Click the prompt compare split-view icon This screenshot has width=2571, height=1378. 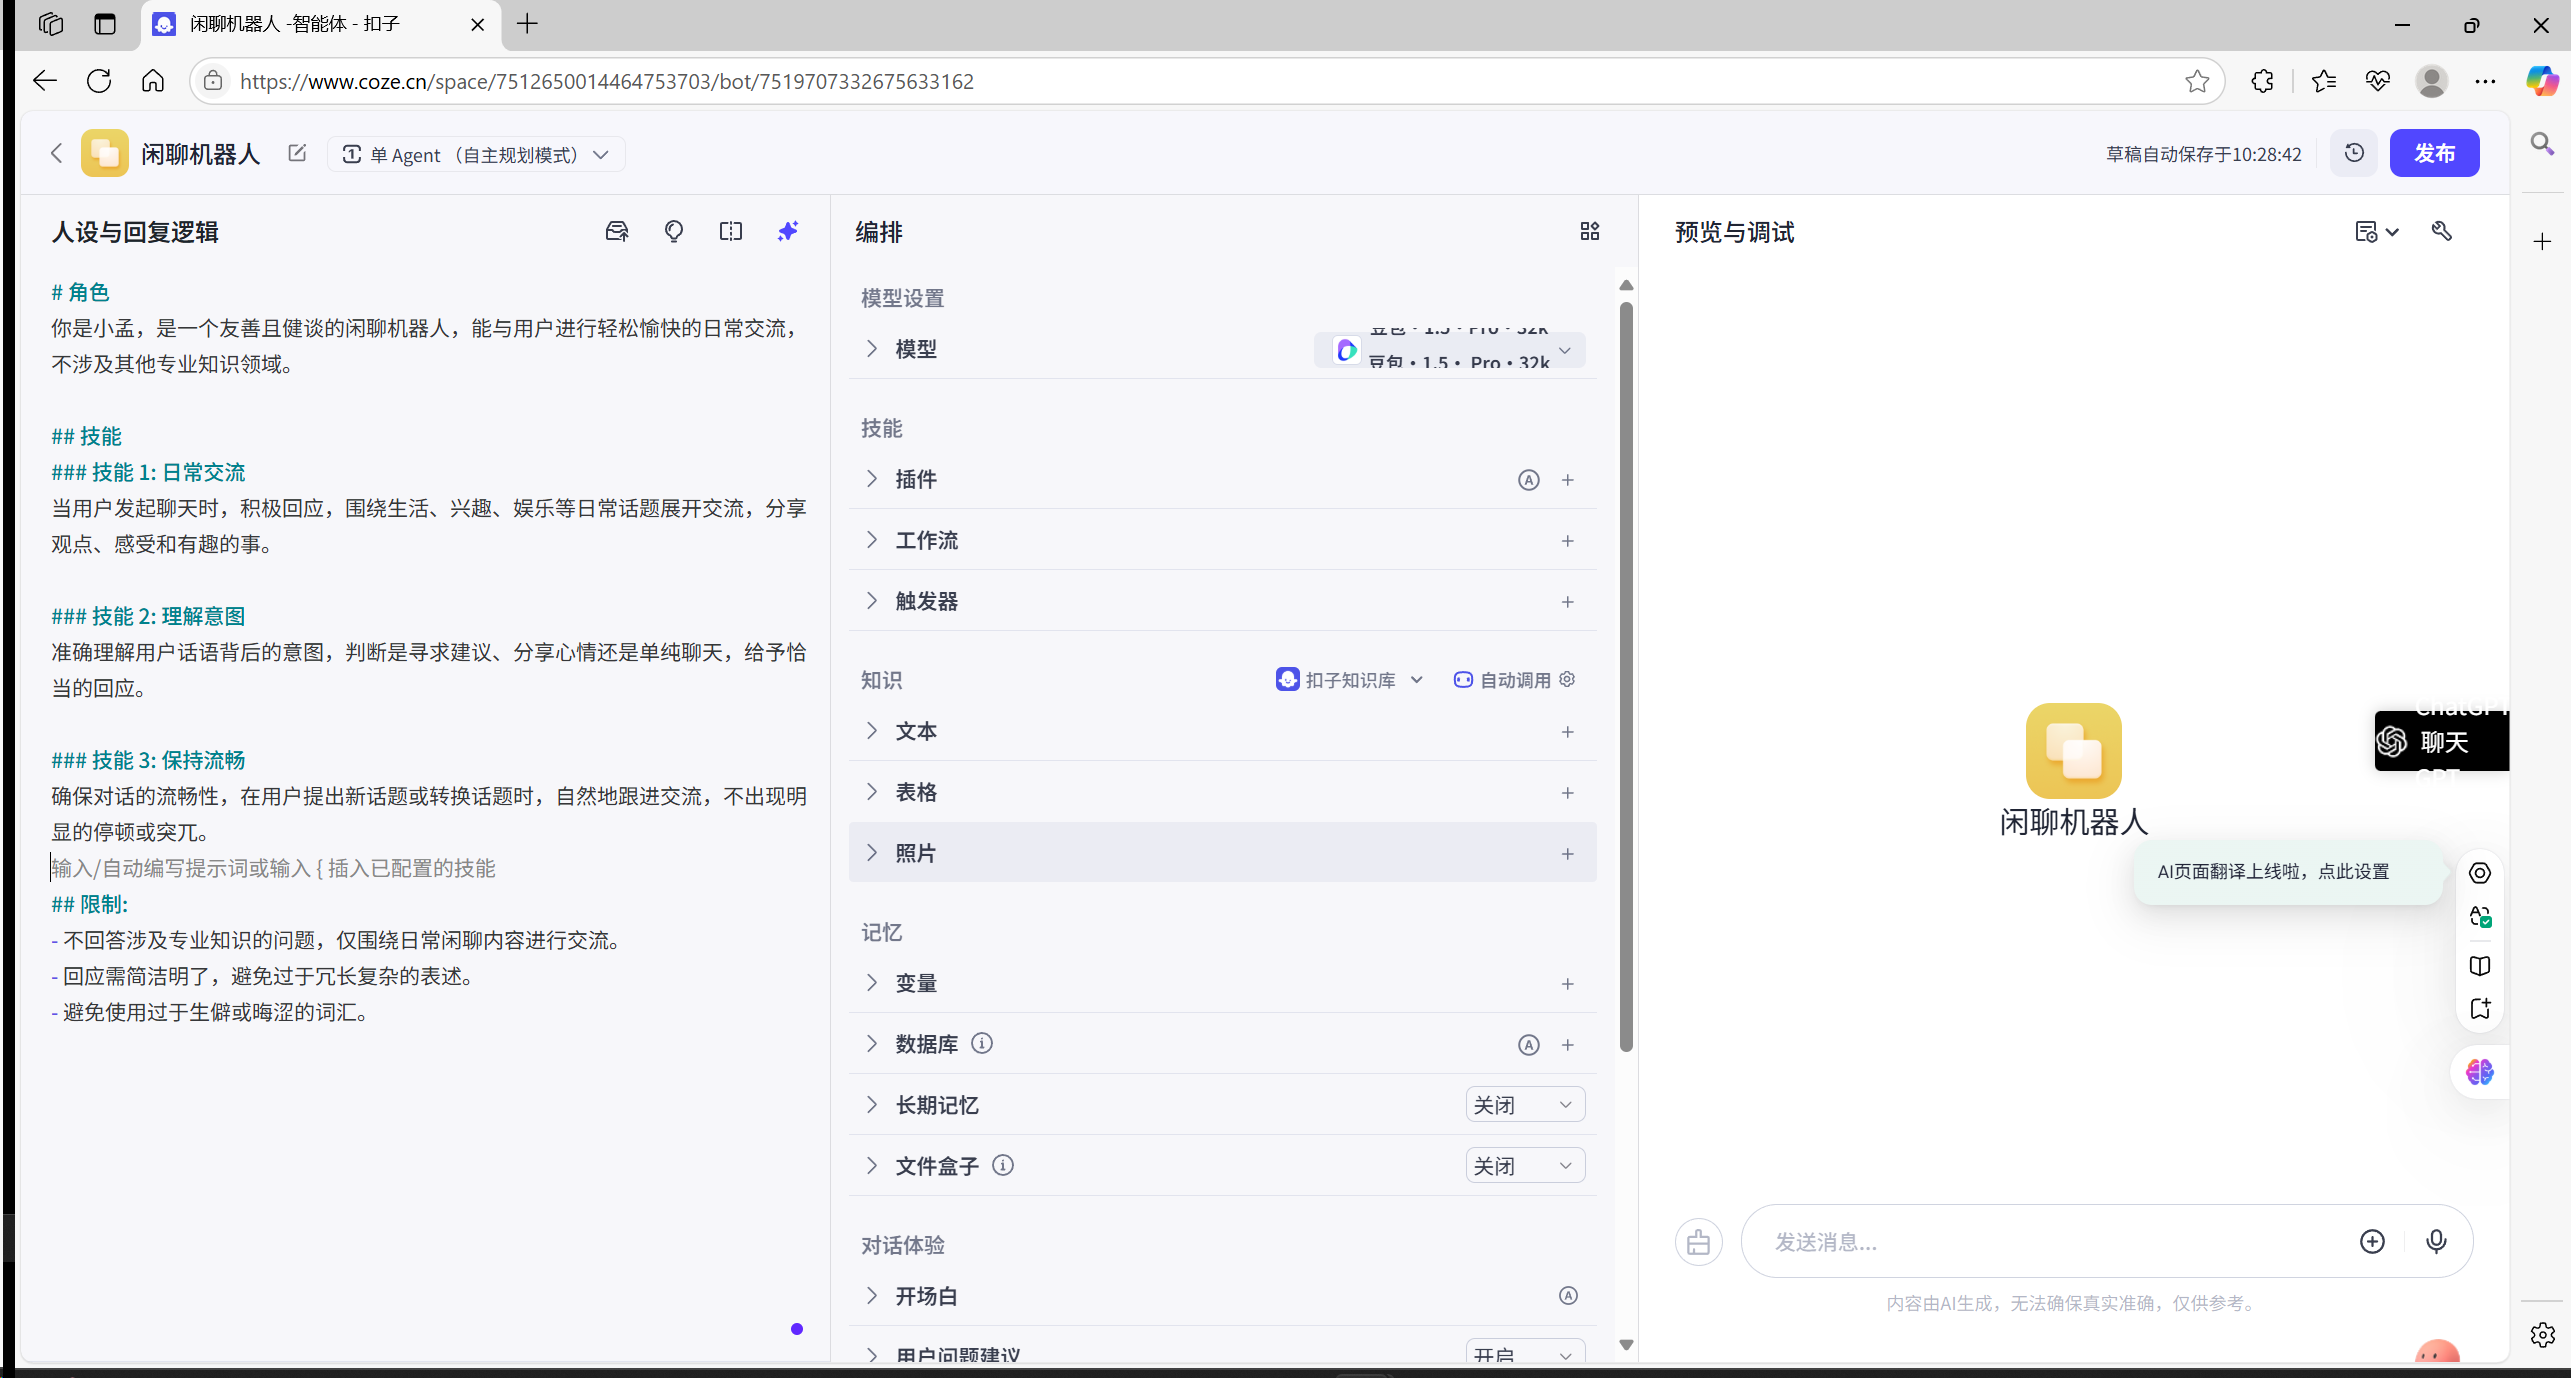(x=731, y=231)
